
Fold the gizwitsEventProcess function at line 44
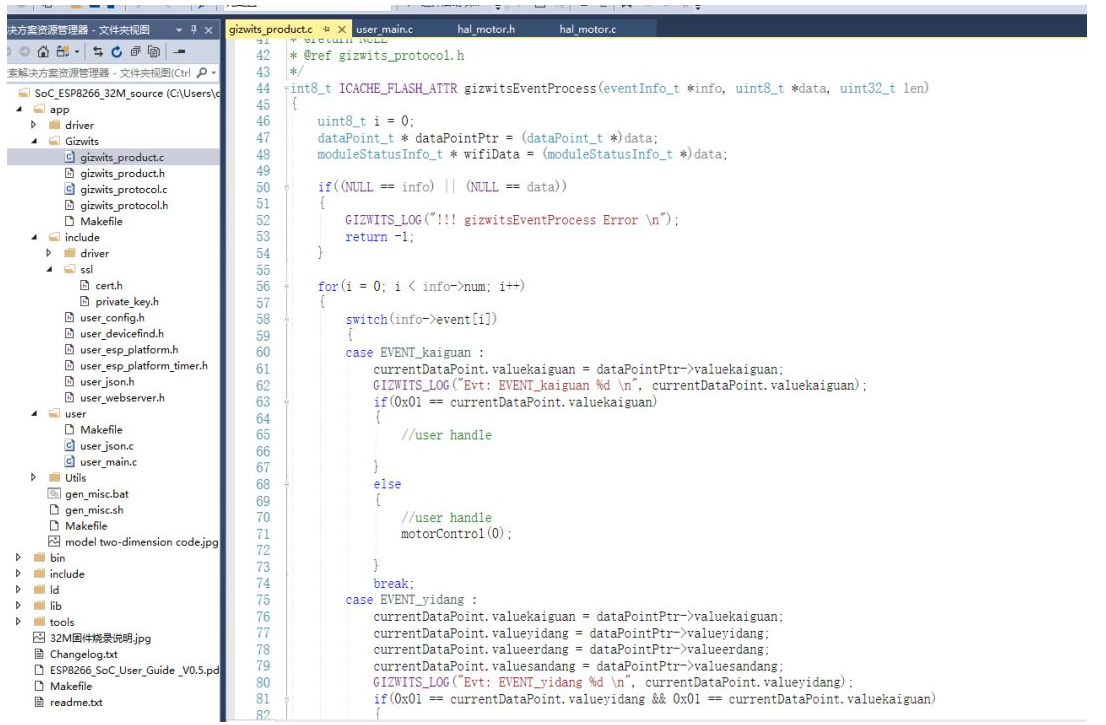point(286,89)
